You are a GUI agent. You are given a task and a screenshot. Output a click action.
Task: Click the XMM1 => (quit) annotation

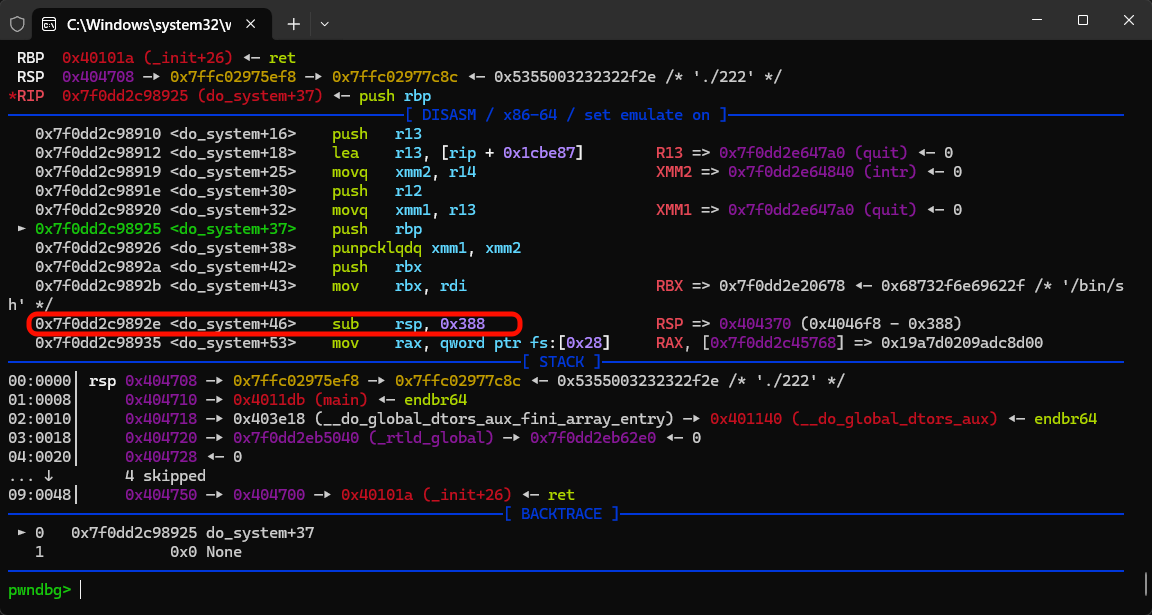(x=808, y=210)
